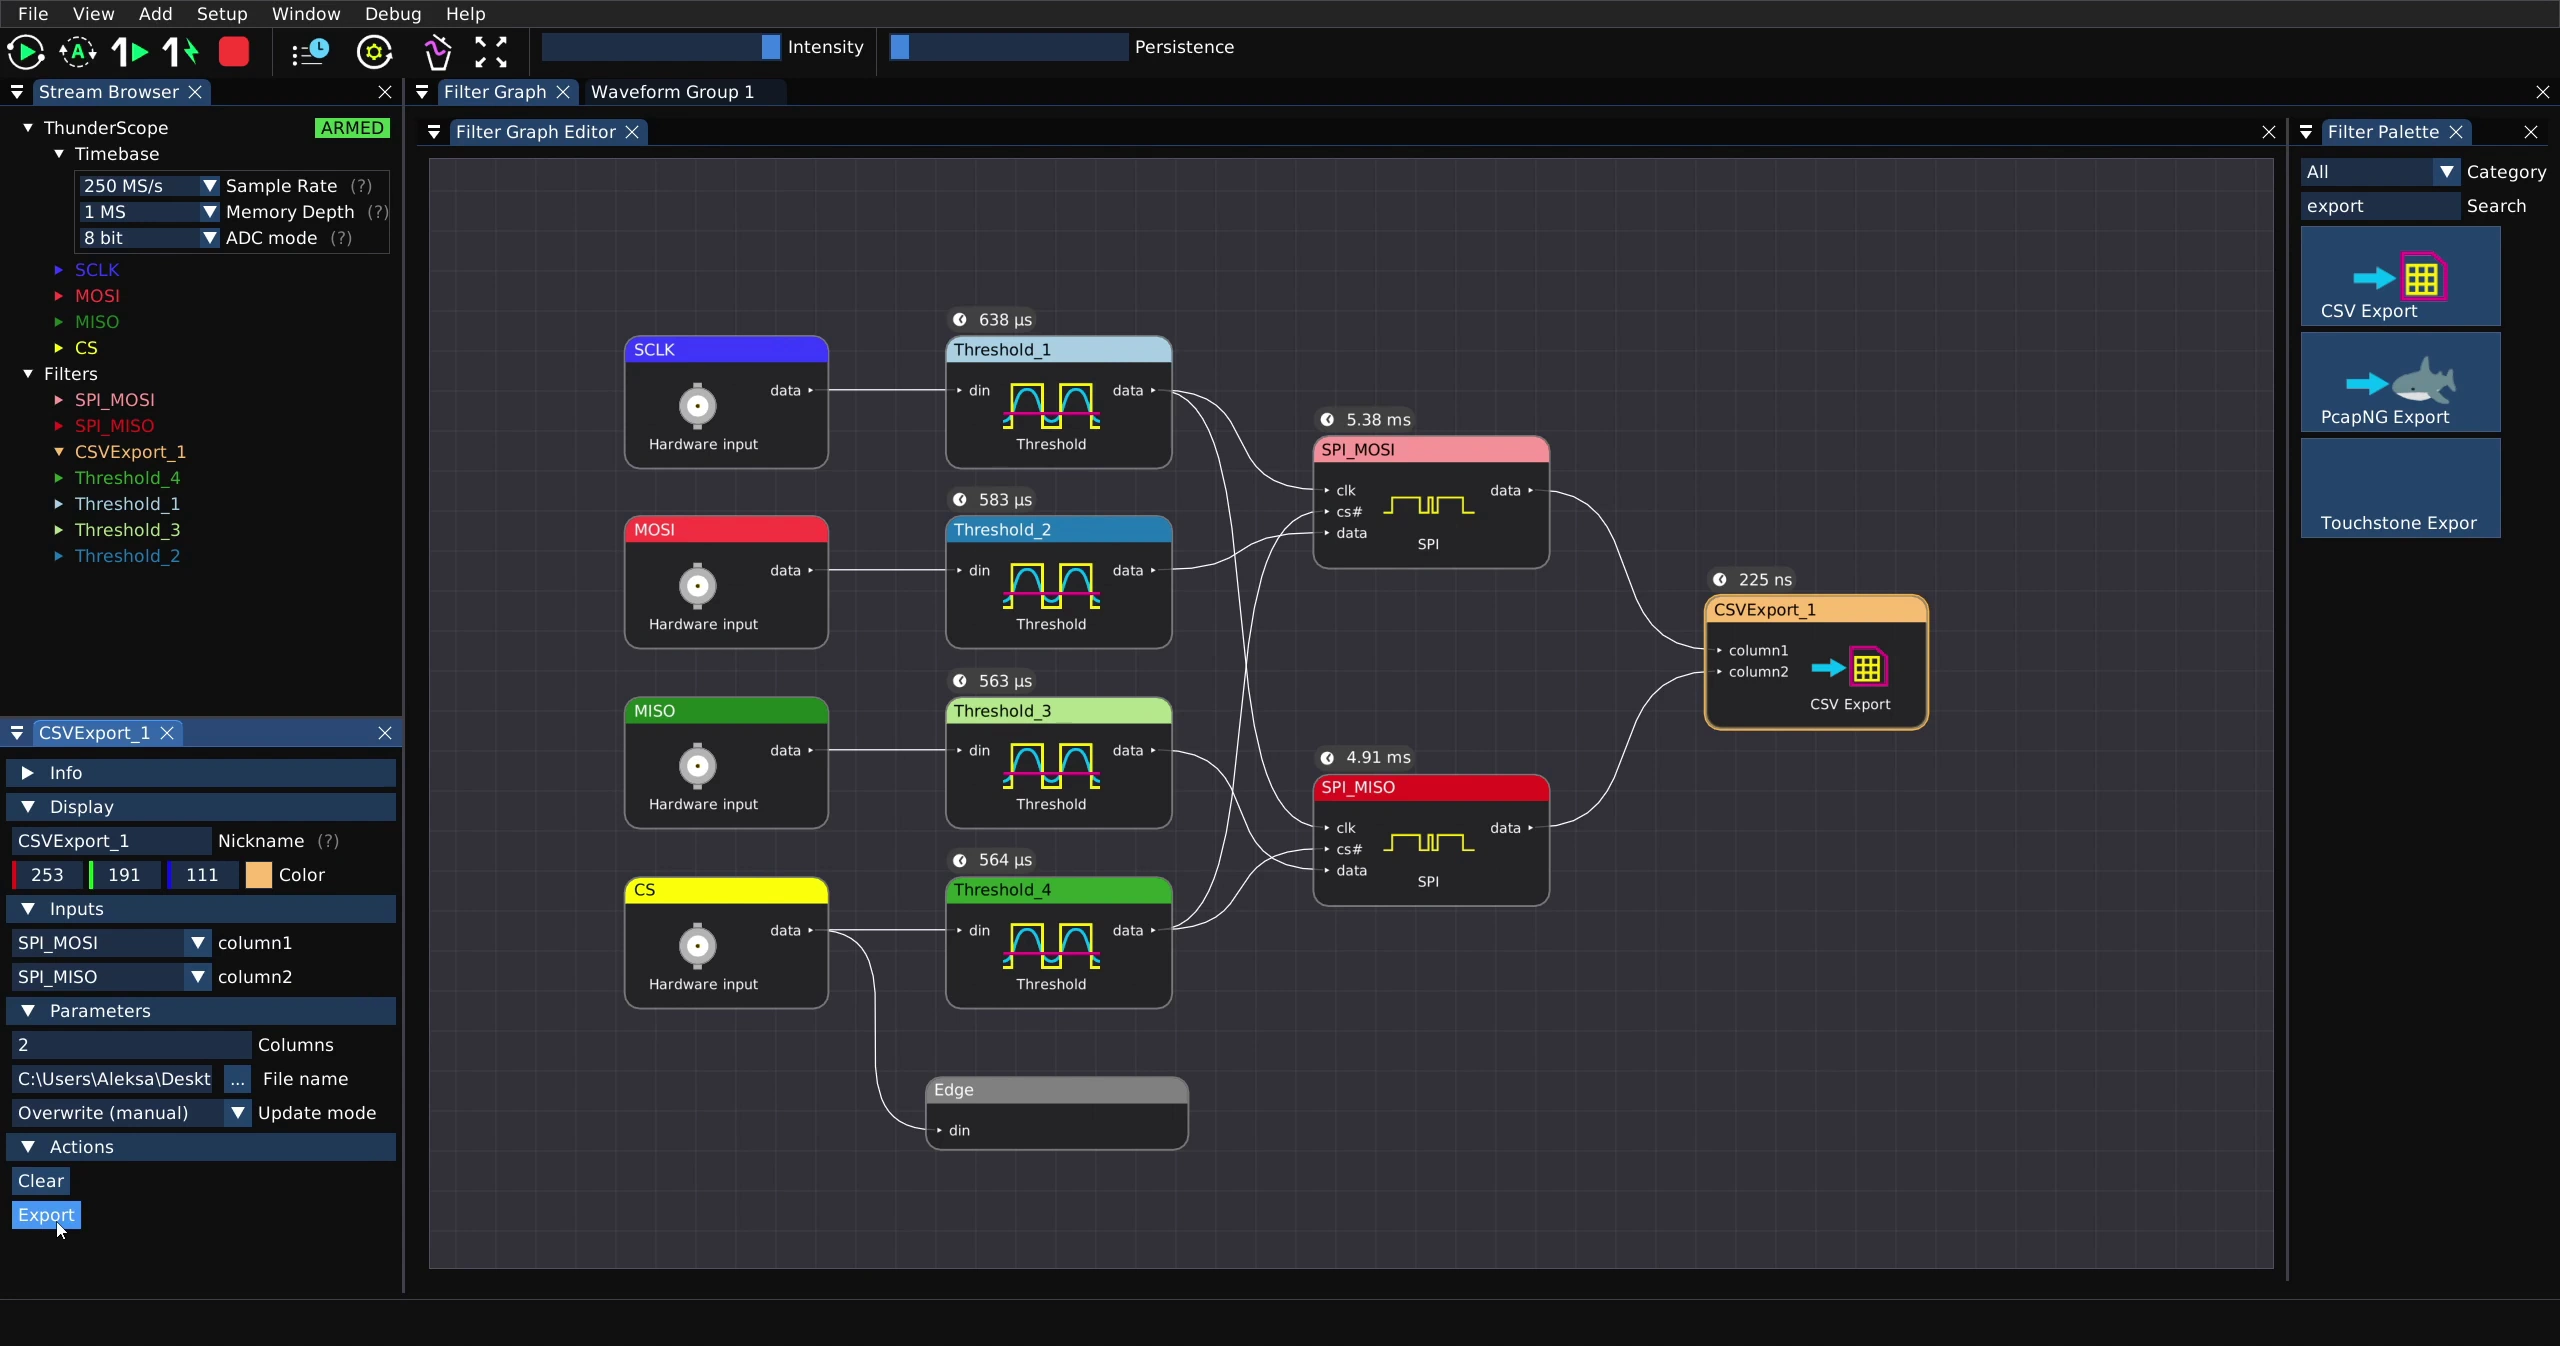Open the Add menu
The height and width of the screenshot is (1346, 2560).
coord(155,14)
